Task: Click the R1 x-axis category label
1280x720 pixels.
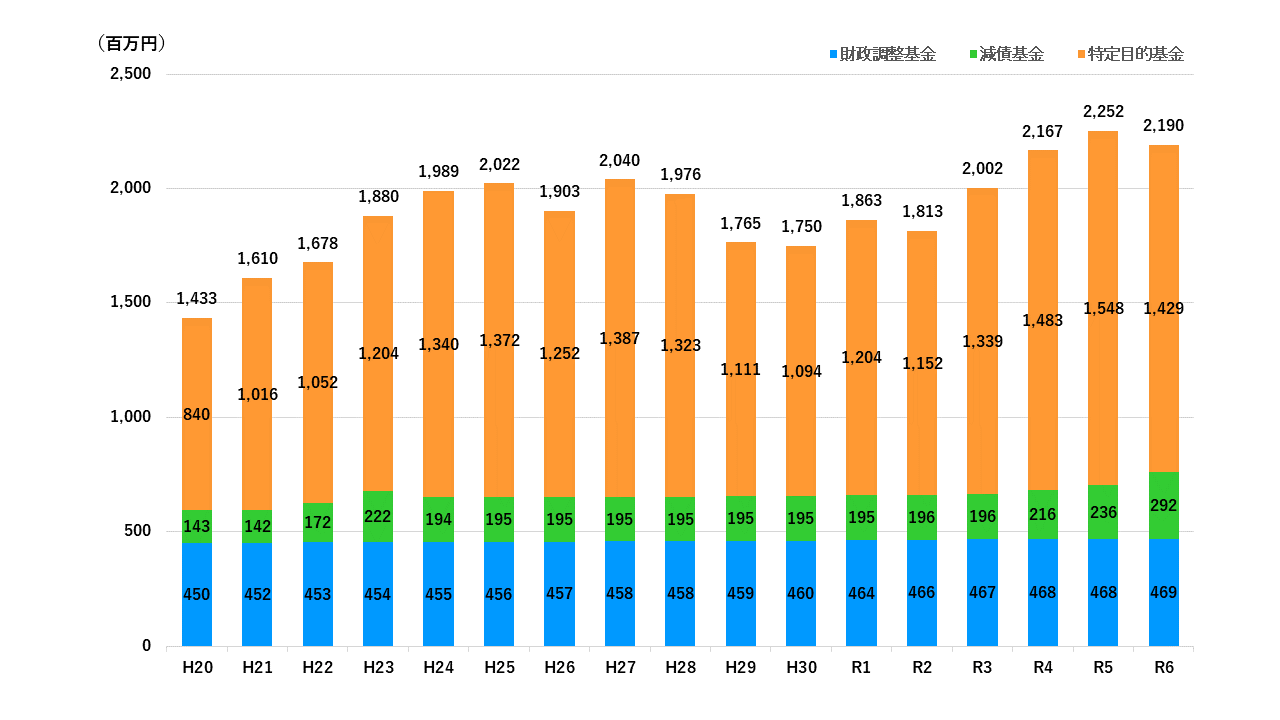Action: [861, 668]
